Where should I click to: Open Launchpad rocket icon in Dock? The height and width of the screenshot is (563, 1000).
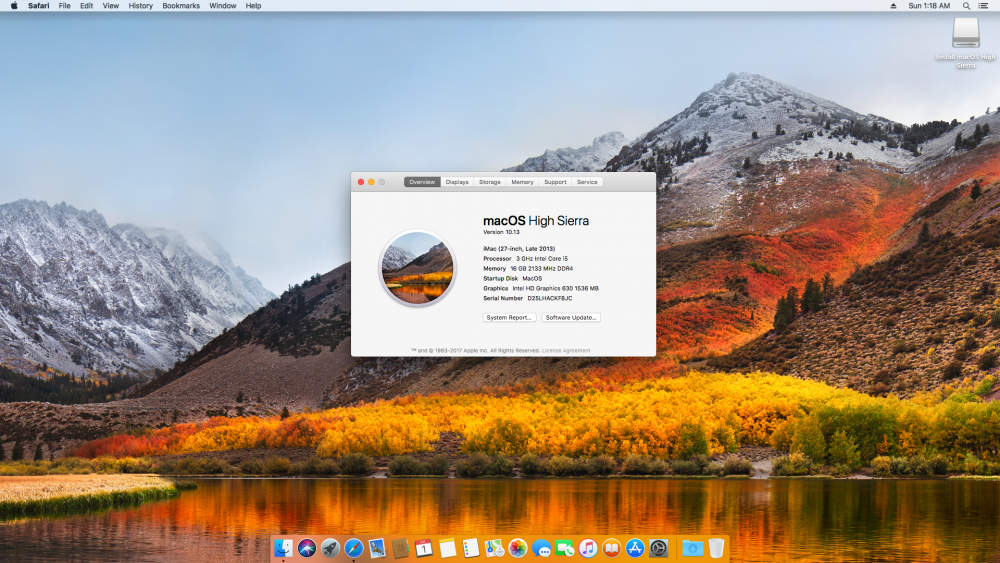tap(330, 548)
